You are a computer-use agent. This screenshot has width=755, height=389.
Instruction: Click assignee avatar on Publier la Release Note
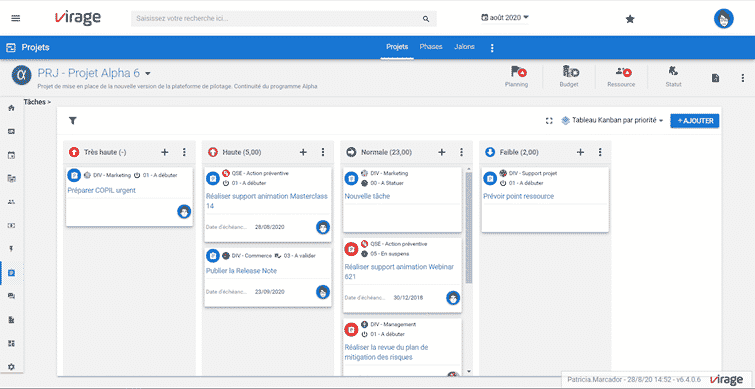point(323,292)
